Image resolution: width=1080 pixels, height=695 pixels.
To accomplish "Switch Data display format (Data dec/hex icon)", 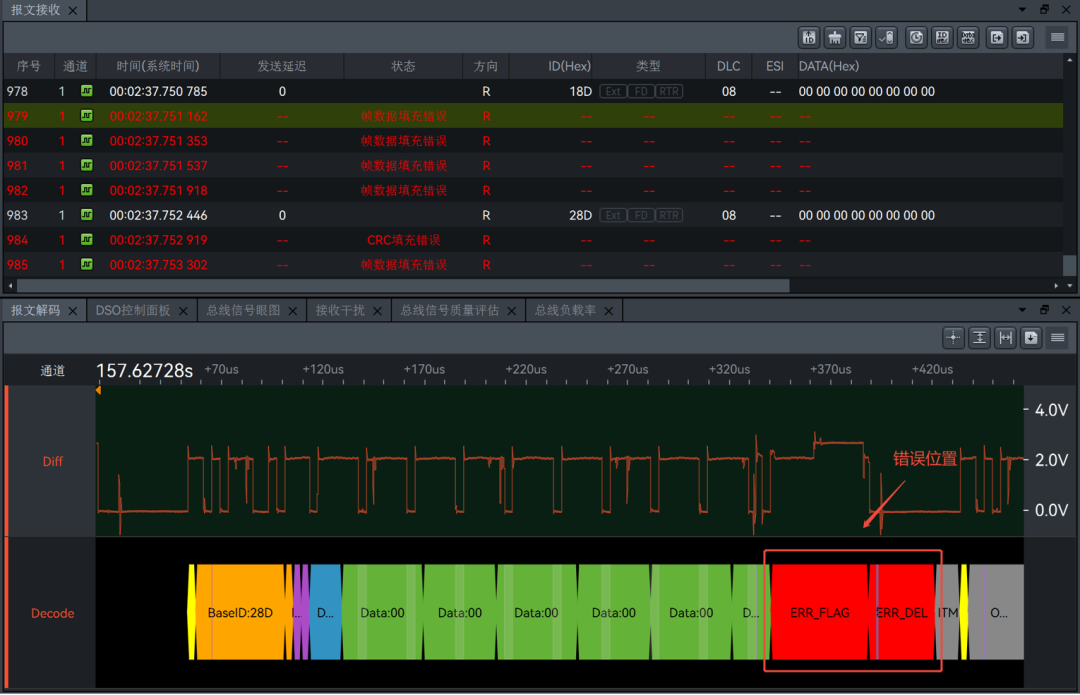I will point(968,37).
